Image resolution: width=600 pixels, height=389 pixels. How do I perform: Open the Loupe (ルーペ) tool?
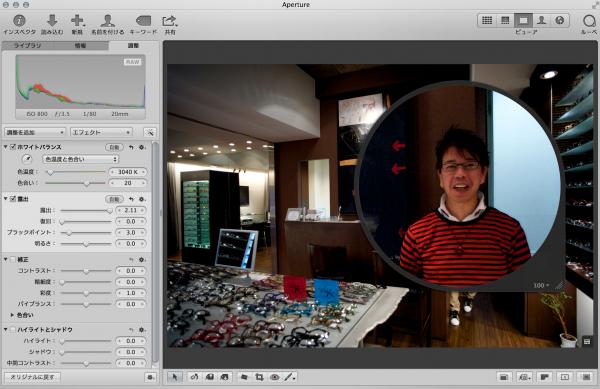pyautogui.click(x=589, y=21)
